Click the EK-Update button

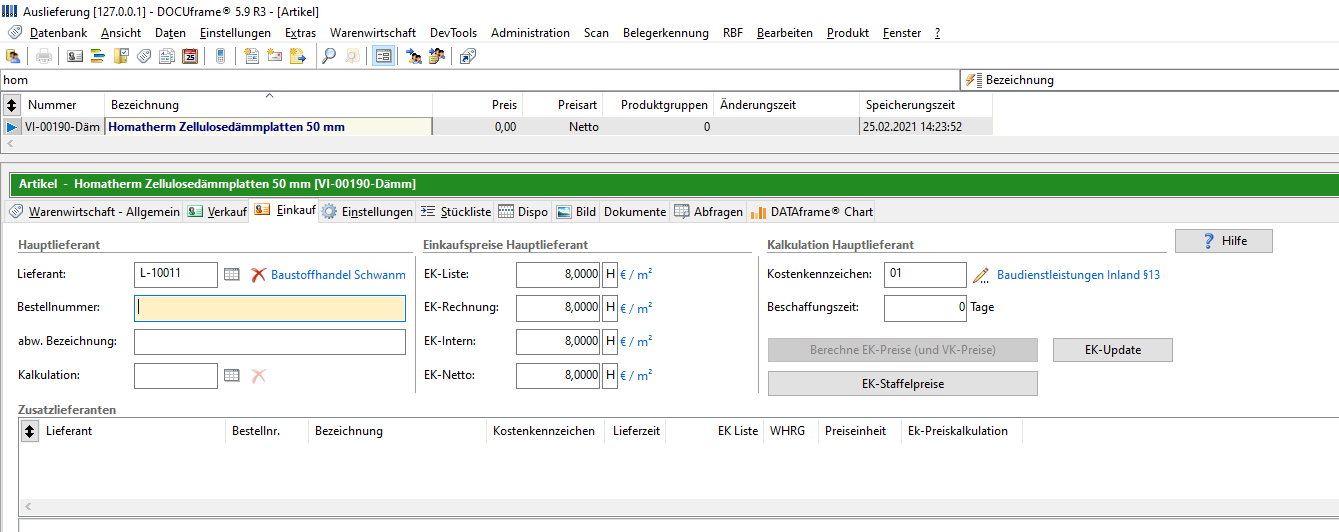tap(1113, 350)
